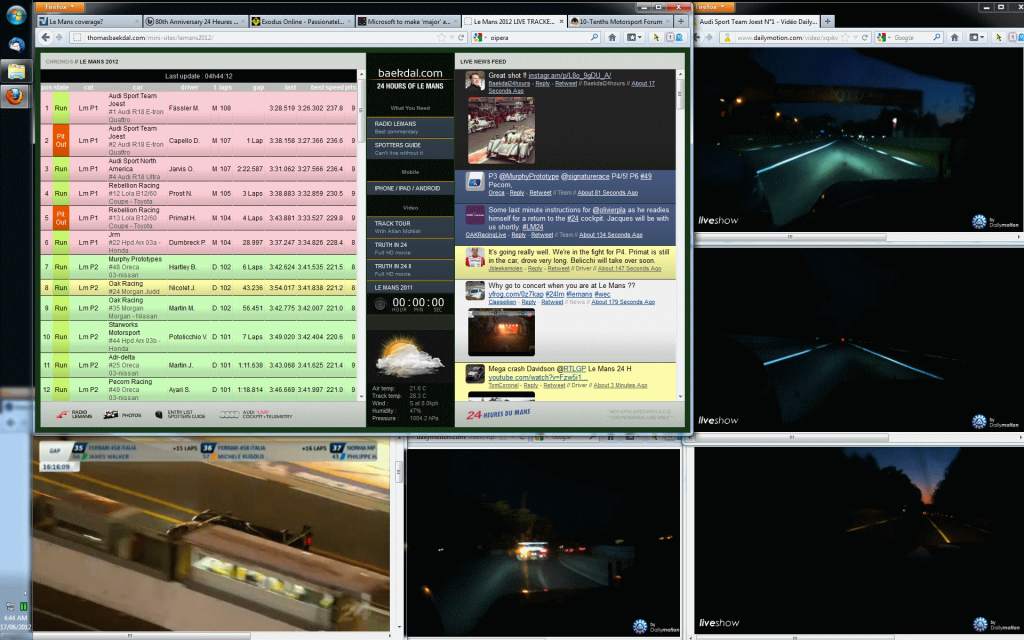
Task: Open the Truth in 24 full HD movie
Action: click(410, 248)
